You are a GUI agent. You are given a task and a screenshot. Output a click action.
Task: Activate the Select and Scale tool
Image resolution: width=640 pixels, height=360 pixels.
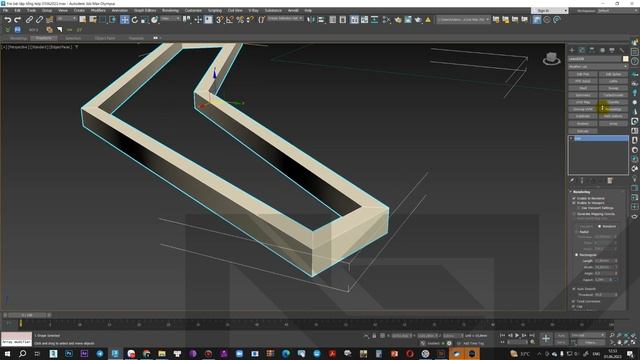click(144, 20)
